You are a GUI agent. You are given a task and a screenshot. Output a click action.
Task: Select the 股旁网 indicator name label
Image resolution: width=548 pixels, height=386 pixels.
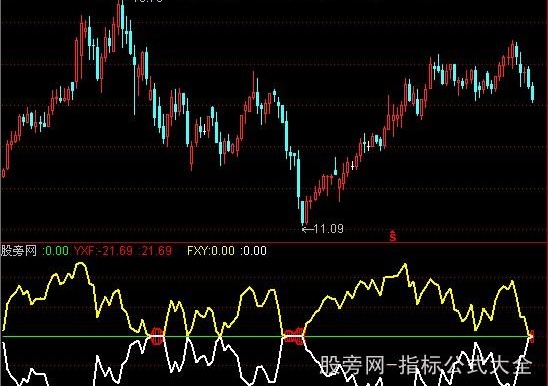tap(19, 251)
